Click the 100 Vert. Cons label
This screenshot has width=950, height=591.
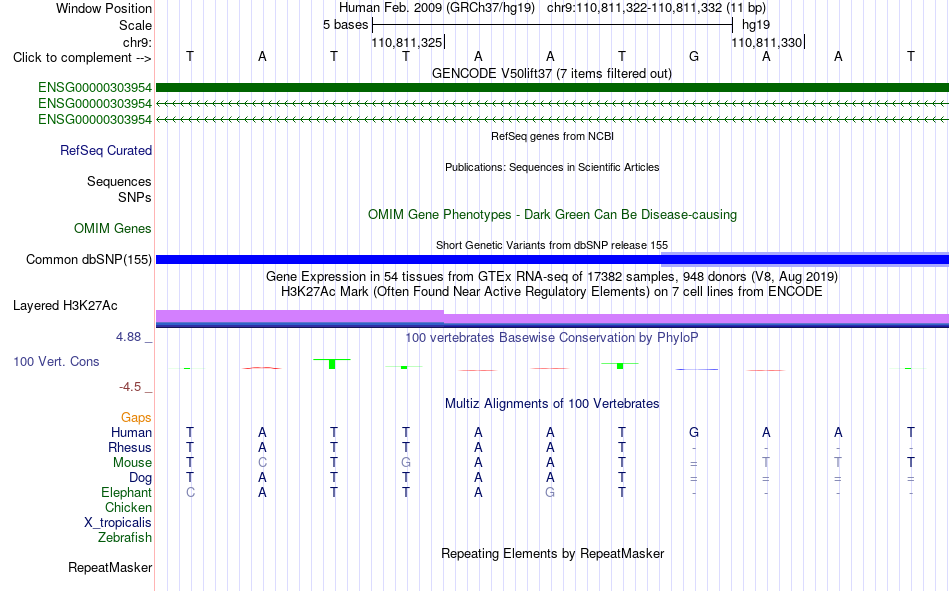56,362
